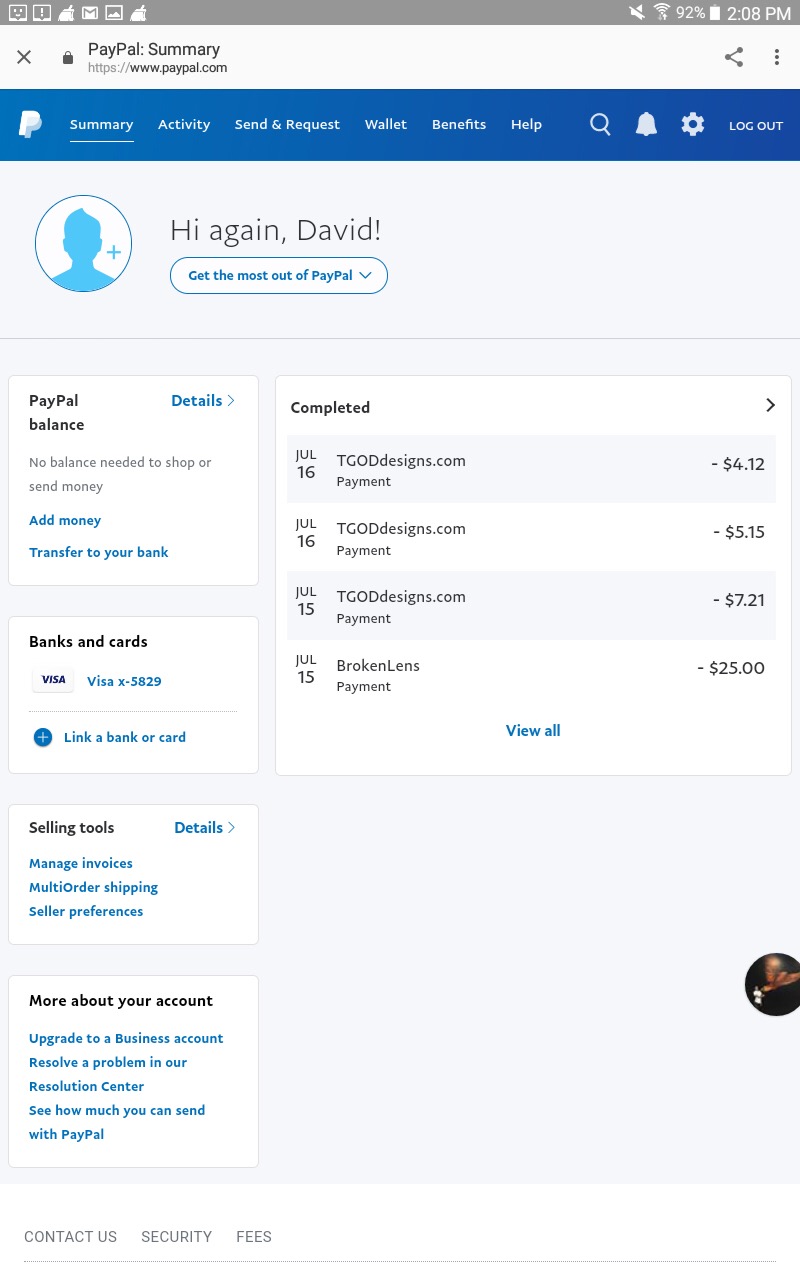Open browser three-dot overflow menu
This screenshot has height=1280, width=800.
coord(776,57)
